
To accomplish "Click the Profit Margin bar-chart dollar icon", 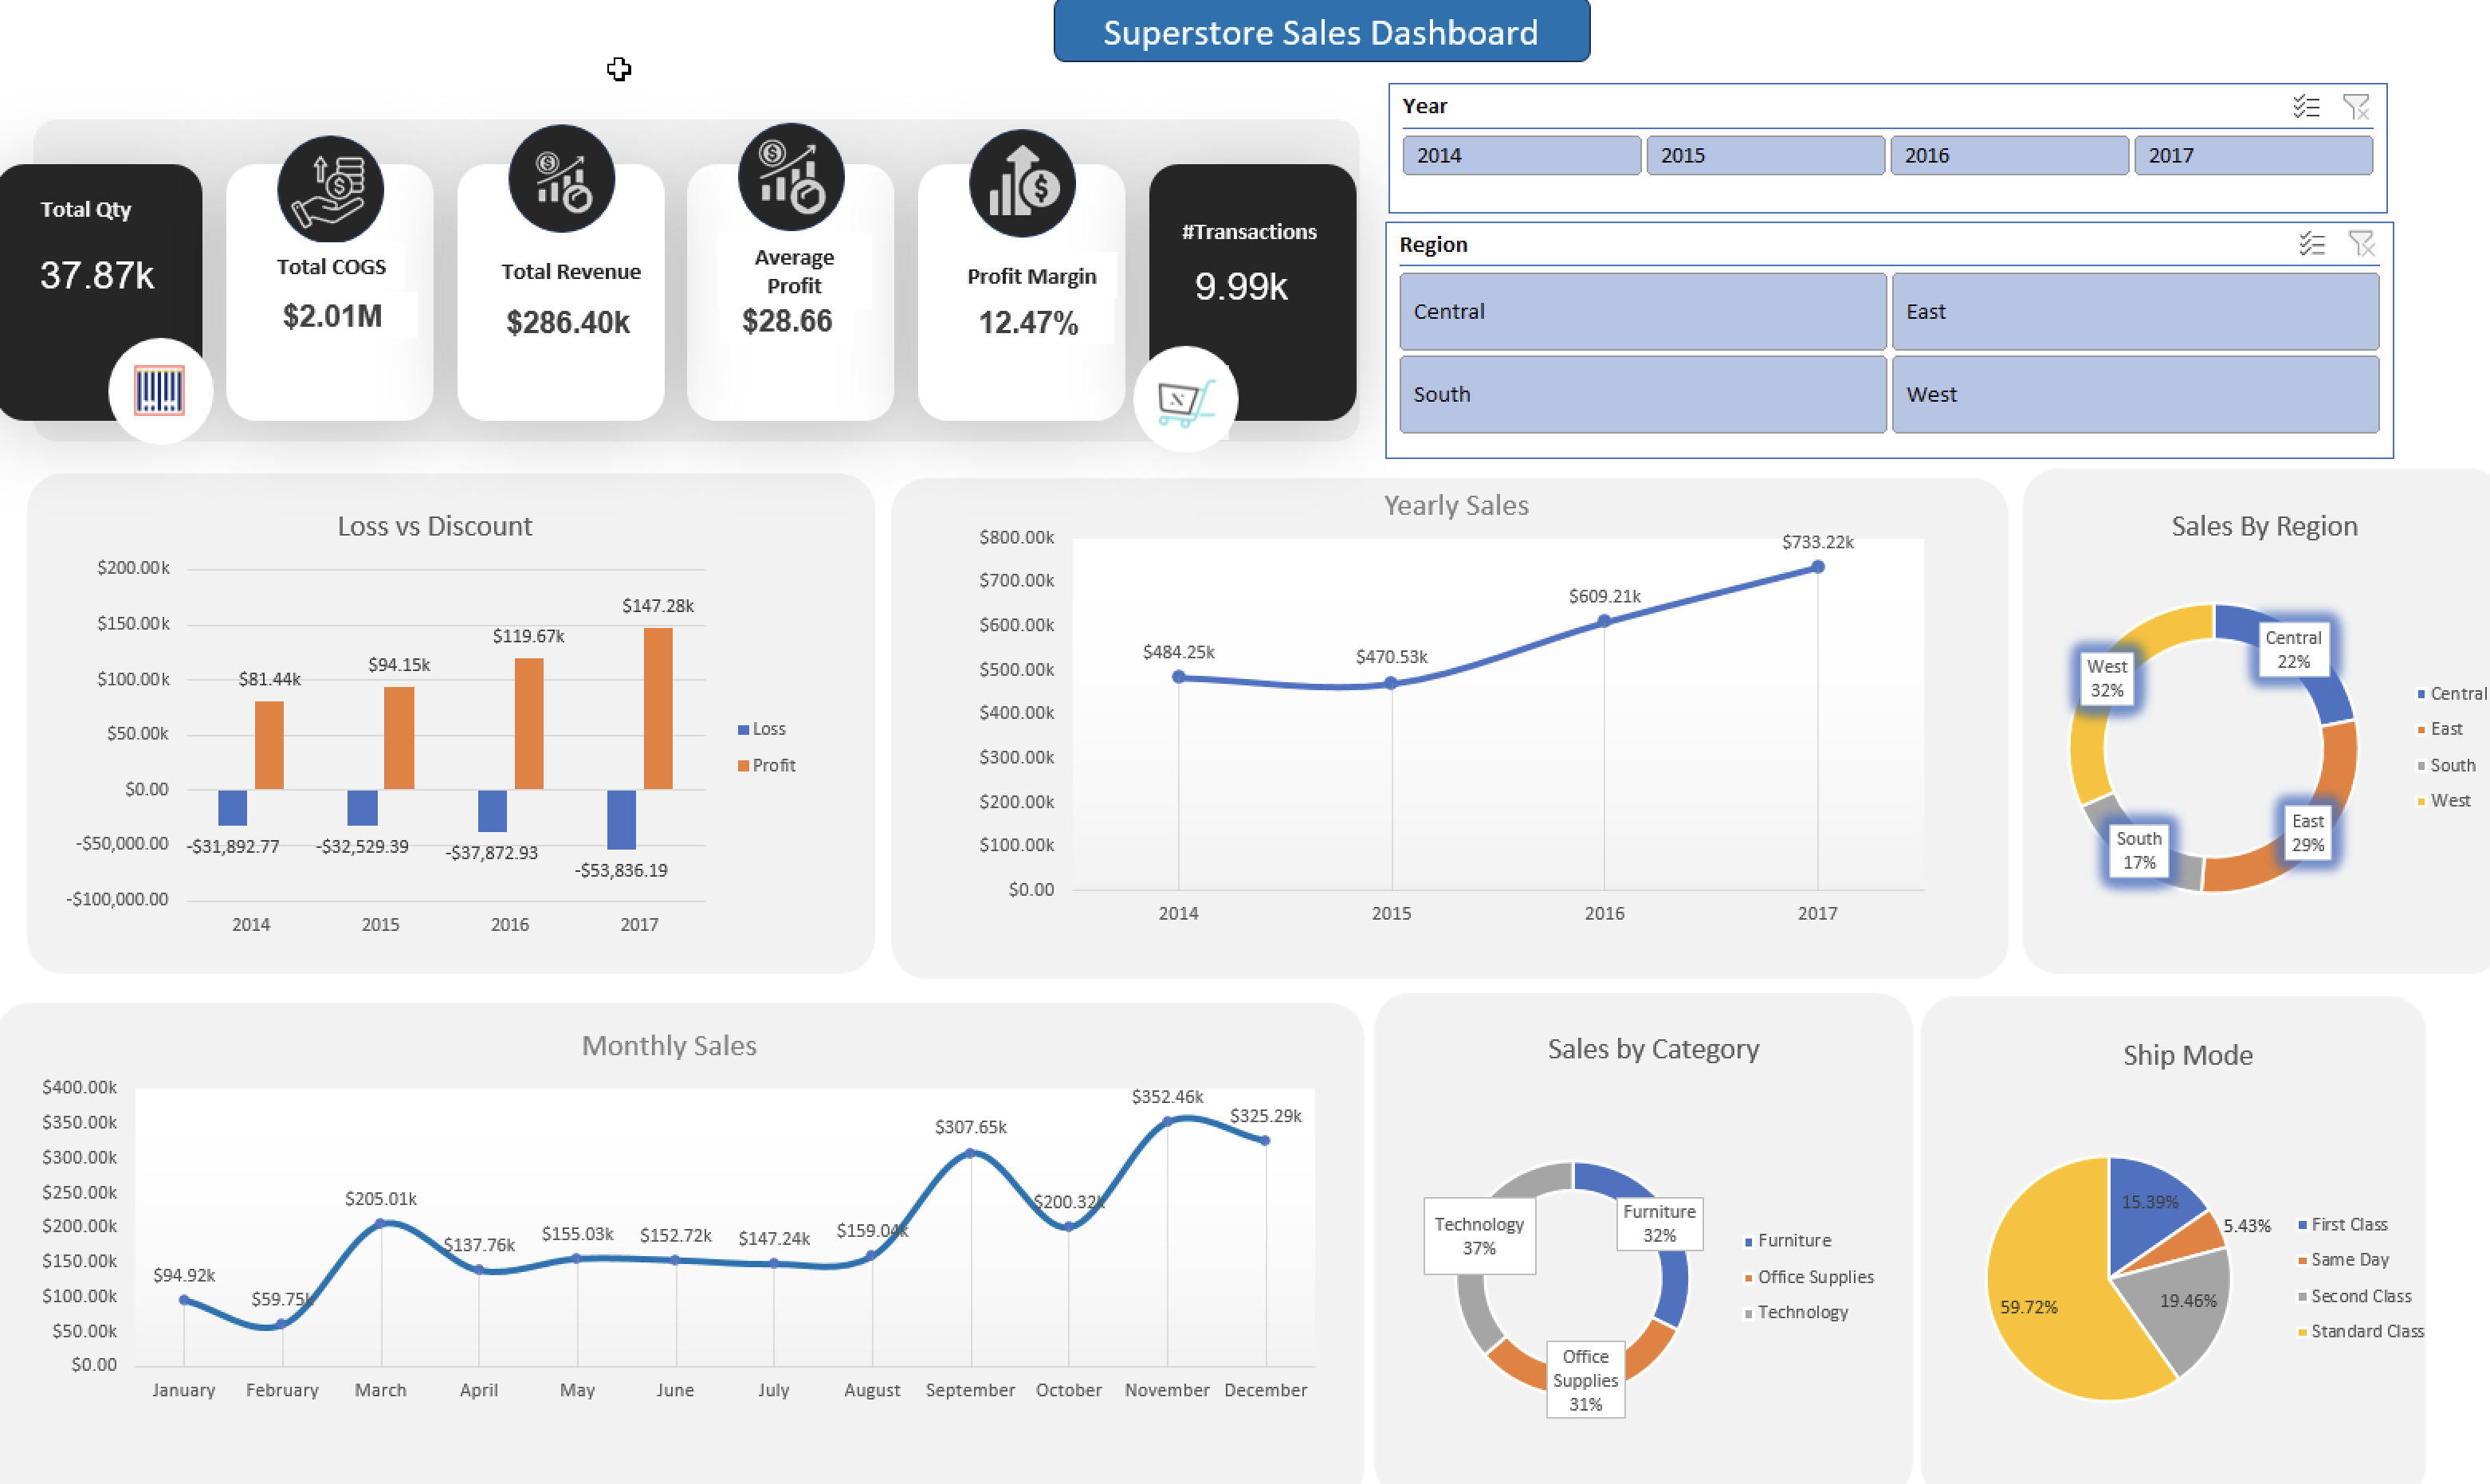I will (x=1022, y=184).
